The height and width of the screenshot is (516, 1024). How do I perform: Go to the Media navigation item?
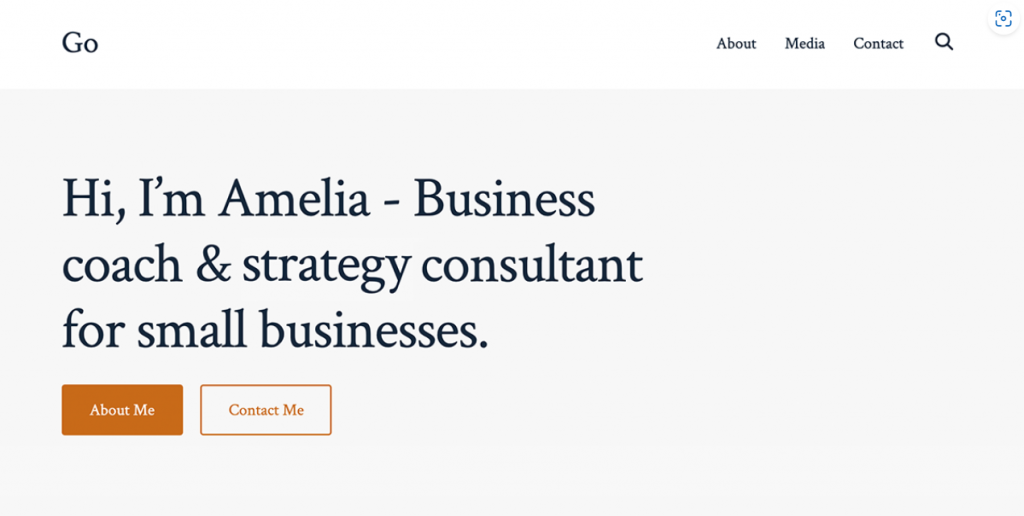(804, 43)
